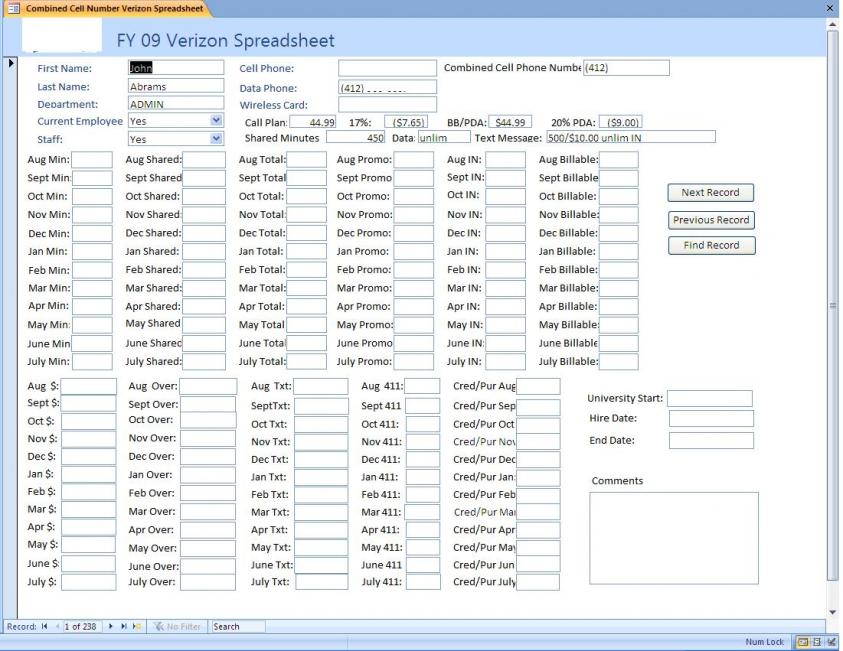Click the July $ field

88,582
